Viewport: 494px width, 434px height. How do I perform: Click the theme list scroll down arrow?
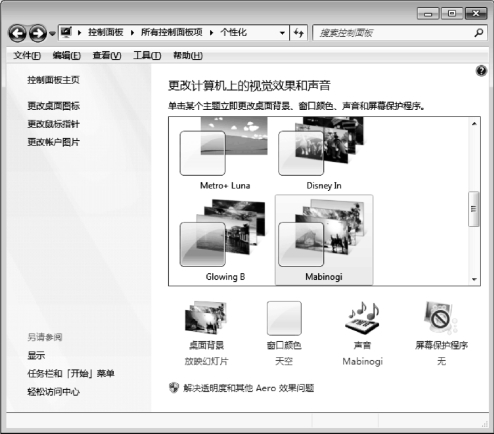tap(474, 279)
